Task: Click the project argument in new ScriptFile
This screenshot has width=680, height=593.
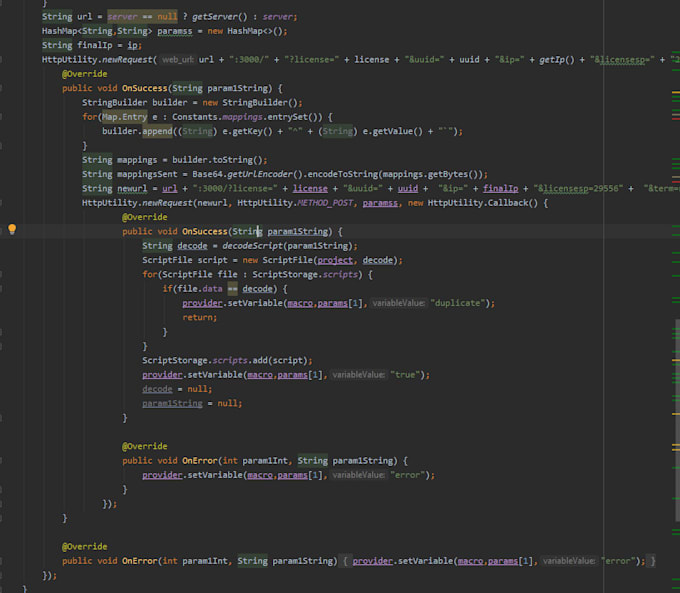Action: tap(335, 260)
